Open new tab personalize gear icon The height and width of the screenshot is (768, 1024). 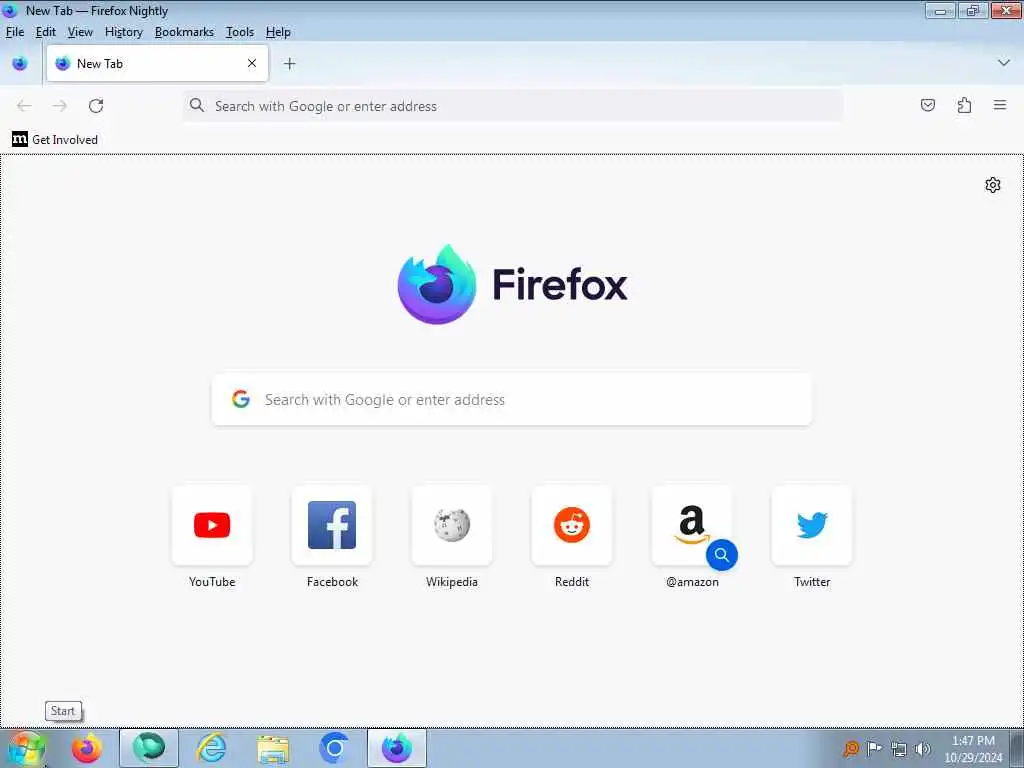[x=993, y=185]
